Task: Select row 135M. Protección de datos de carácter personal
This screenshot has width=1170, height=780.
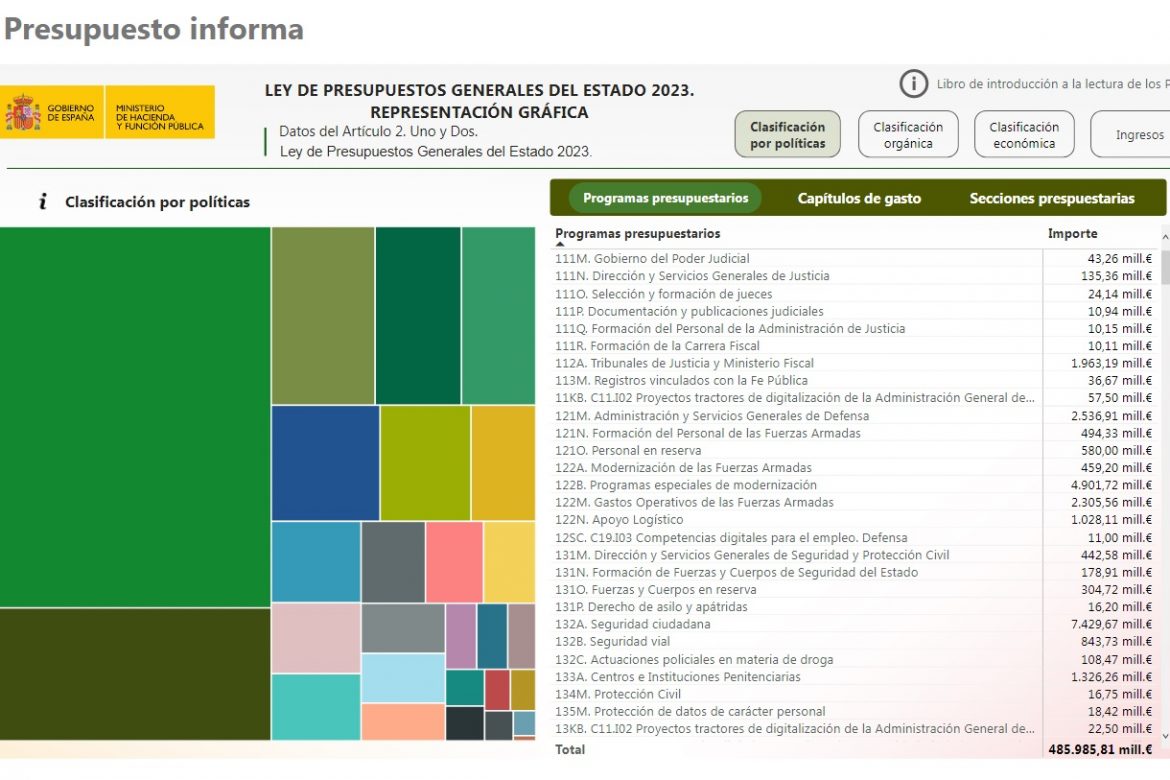Action: pyautogui.click(x=855, y=711)
